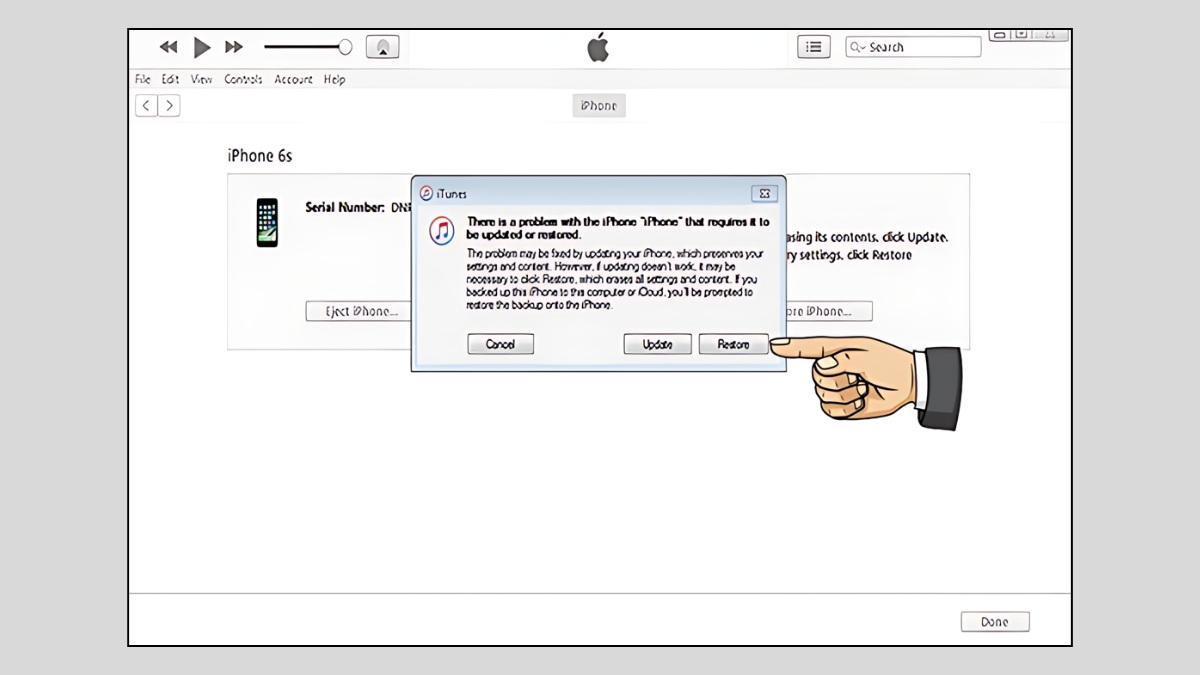Image resolution: width=1200 pixels, height=675 pixels.
Task: Click the Restore iPhone... button behind the dialog
Action: click(x=829, y=311)
